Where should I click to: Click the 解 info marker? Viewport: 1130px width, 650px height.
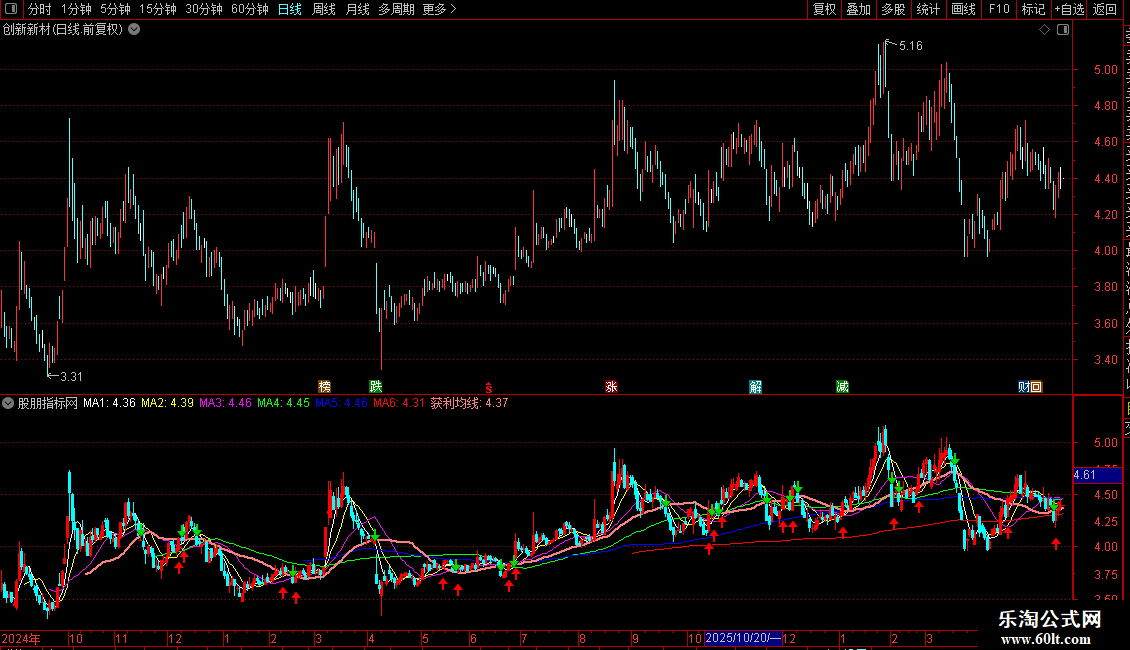coord(755,387)
